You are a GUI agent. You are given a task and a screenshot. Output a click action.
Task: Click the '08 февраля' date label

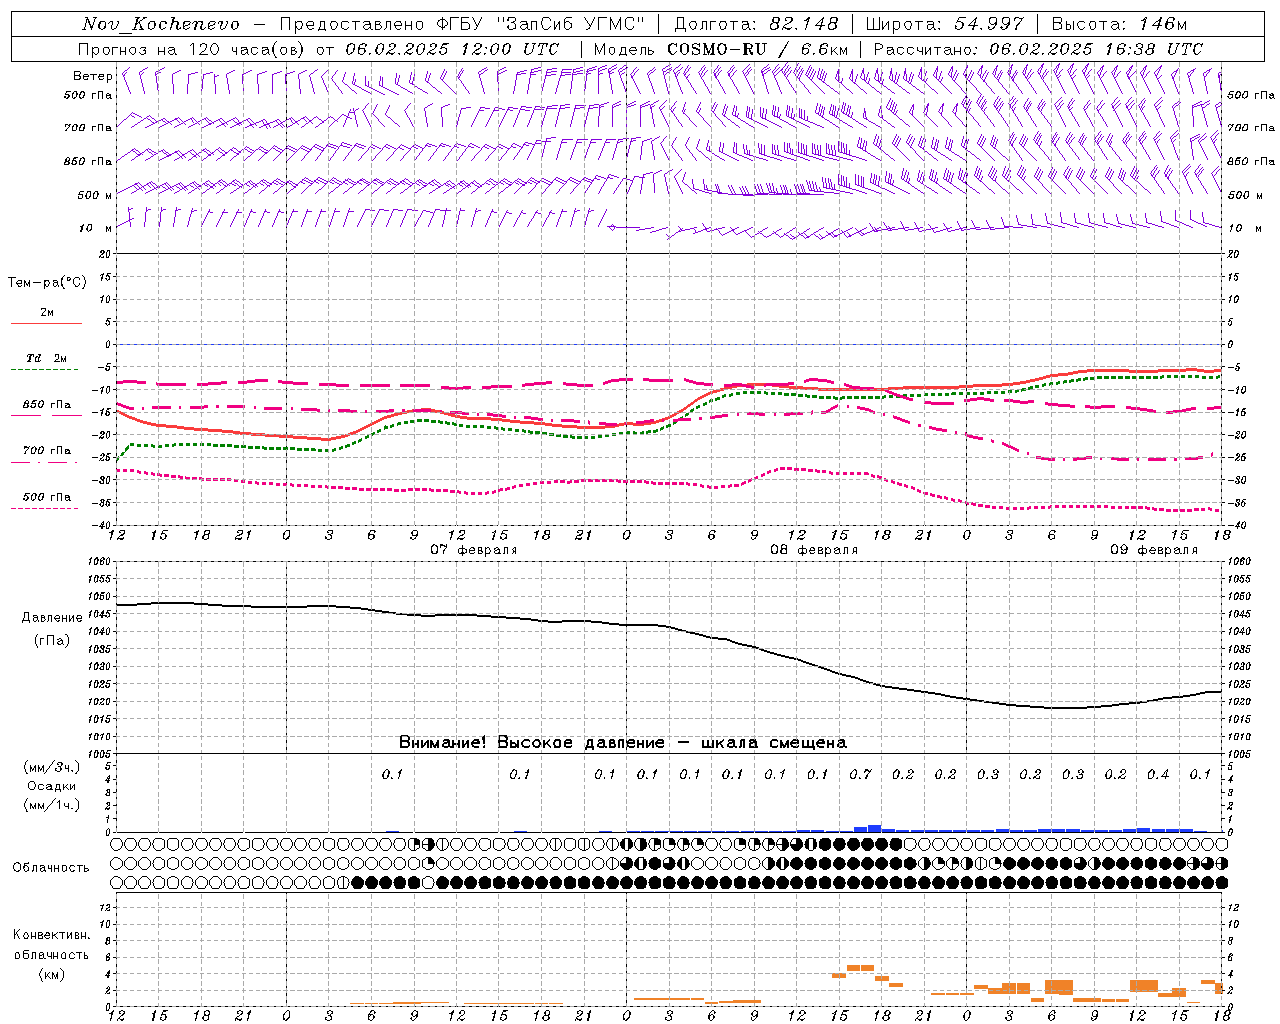(x=814, y=550)
